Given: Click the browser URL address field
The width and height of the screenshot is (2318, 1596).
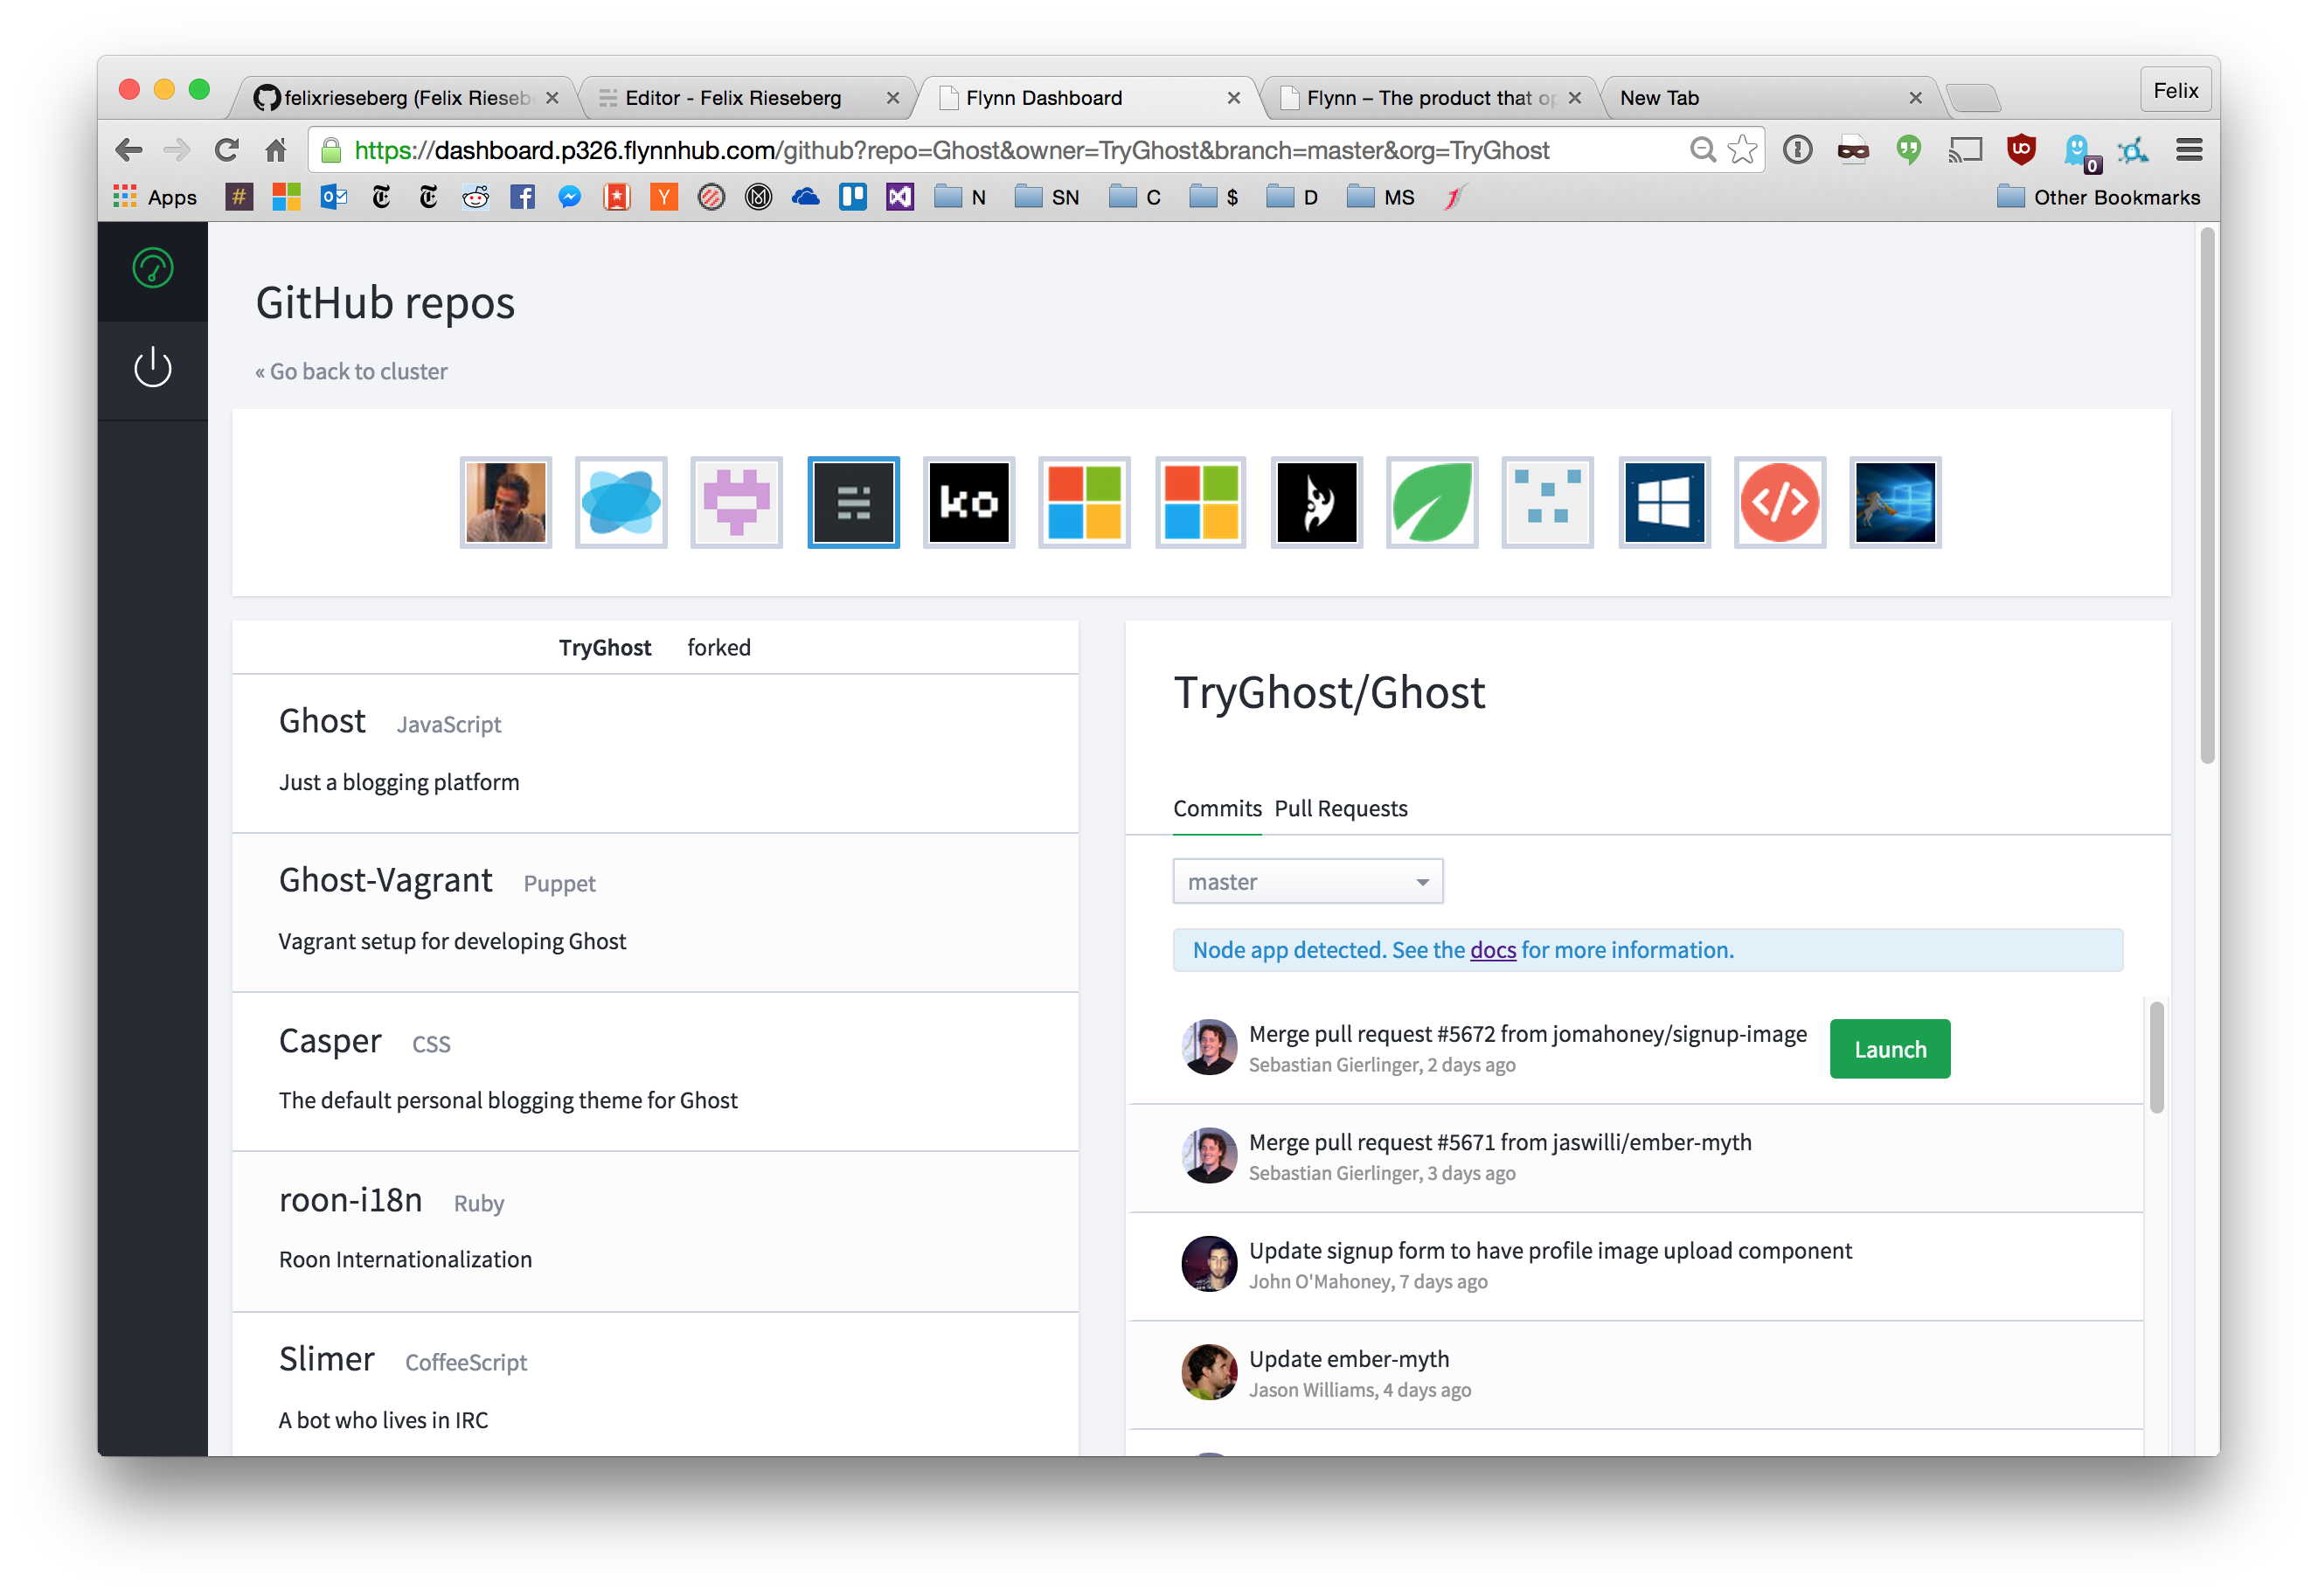Looking at the screenshot, I should 1000,150.
